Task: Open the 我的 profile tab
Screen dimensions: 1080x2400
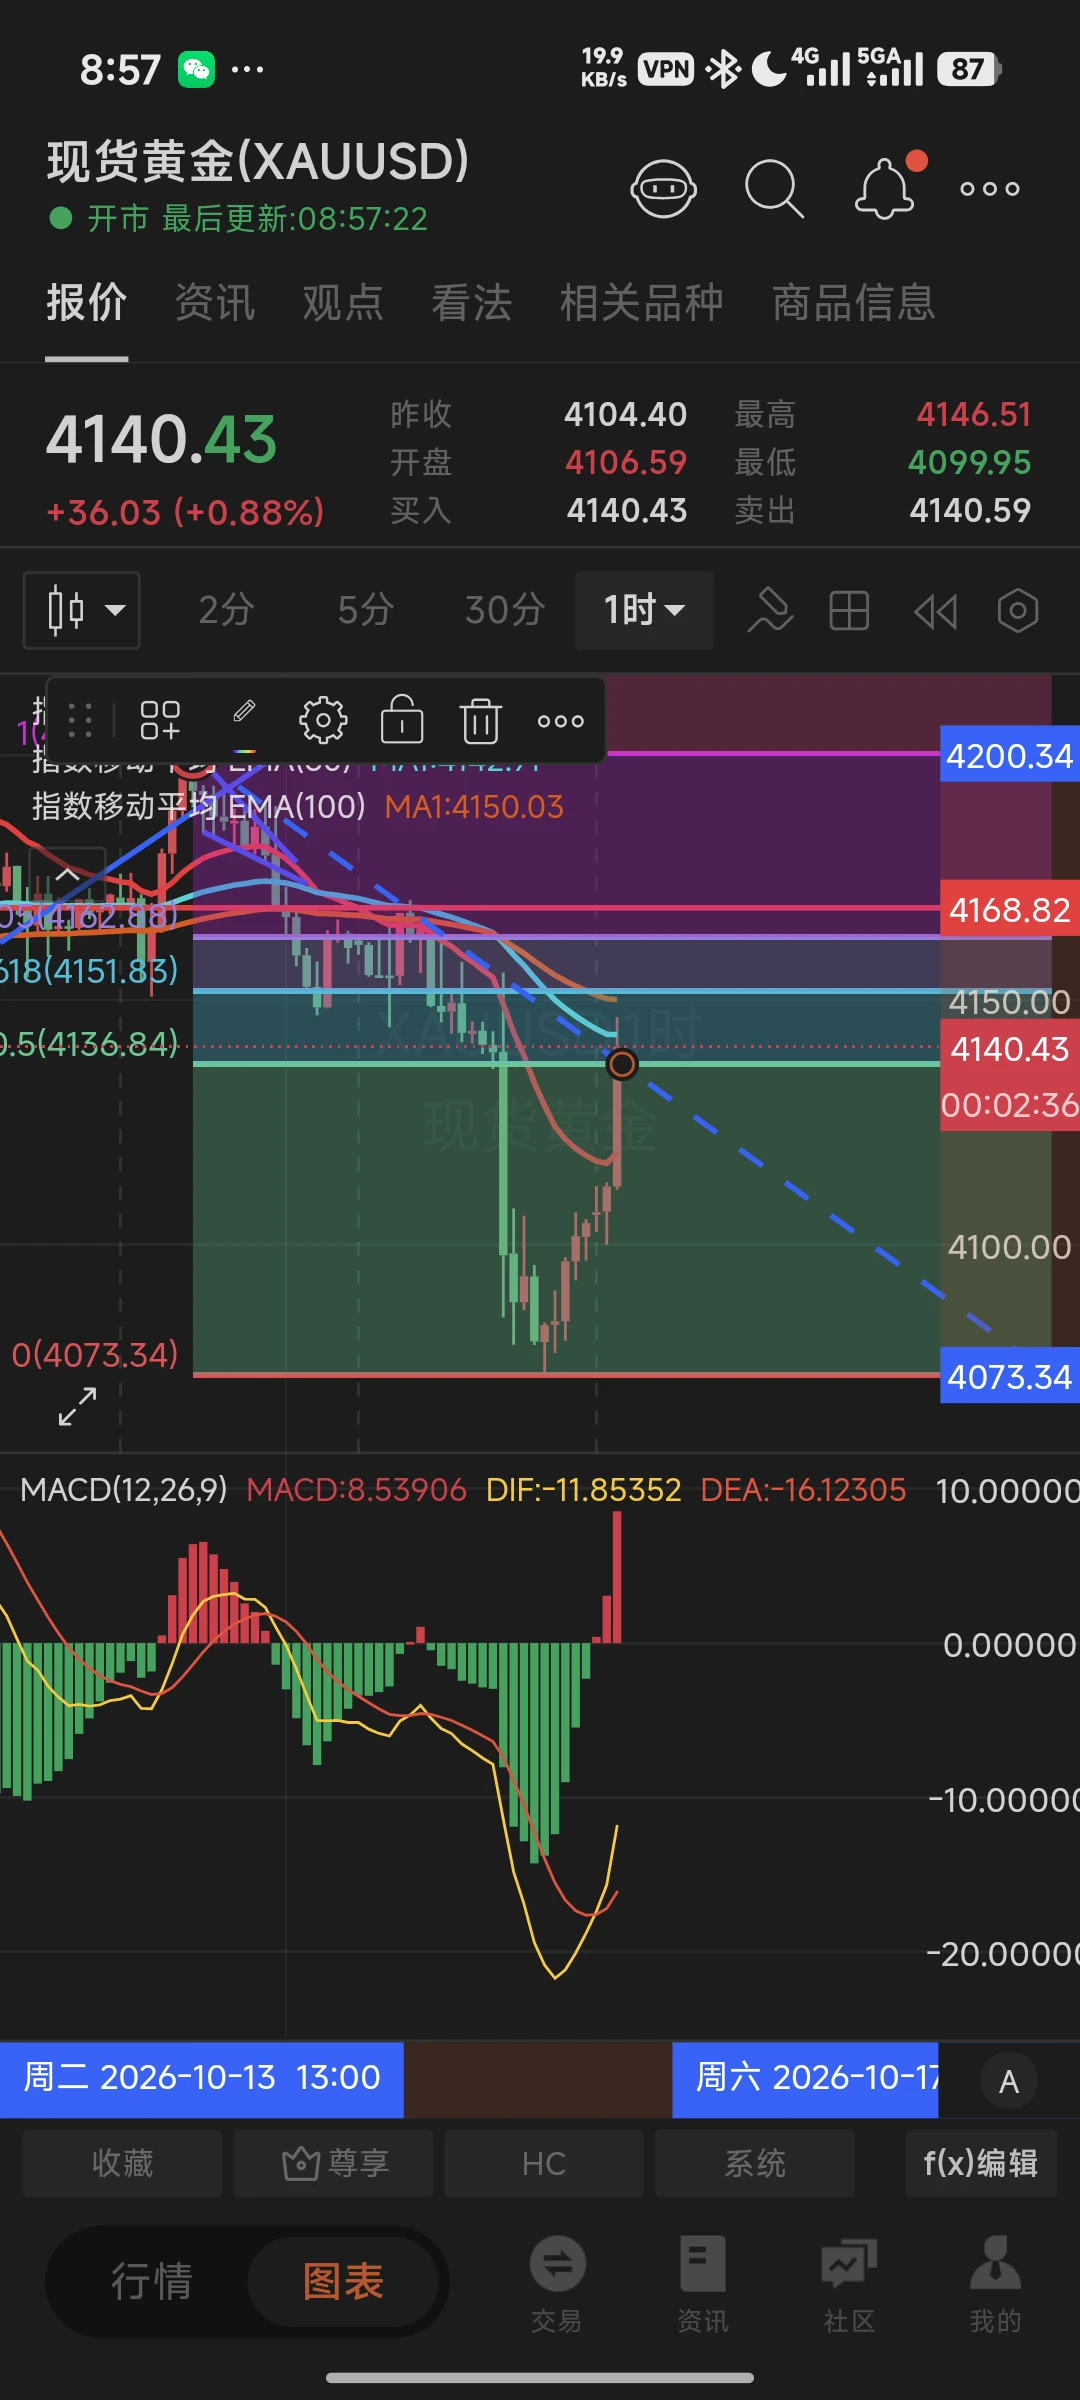Action: [x=995, y=2284]
